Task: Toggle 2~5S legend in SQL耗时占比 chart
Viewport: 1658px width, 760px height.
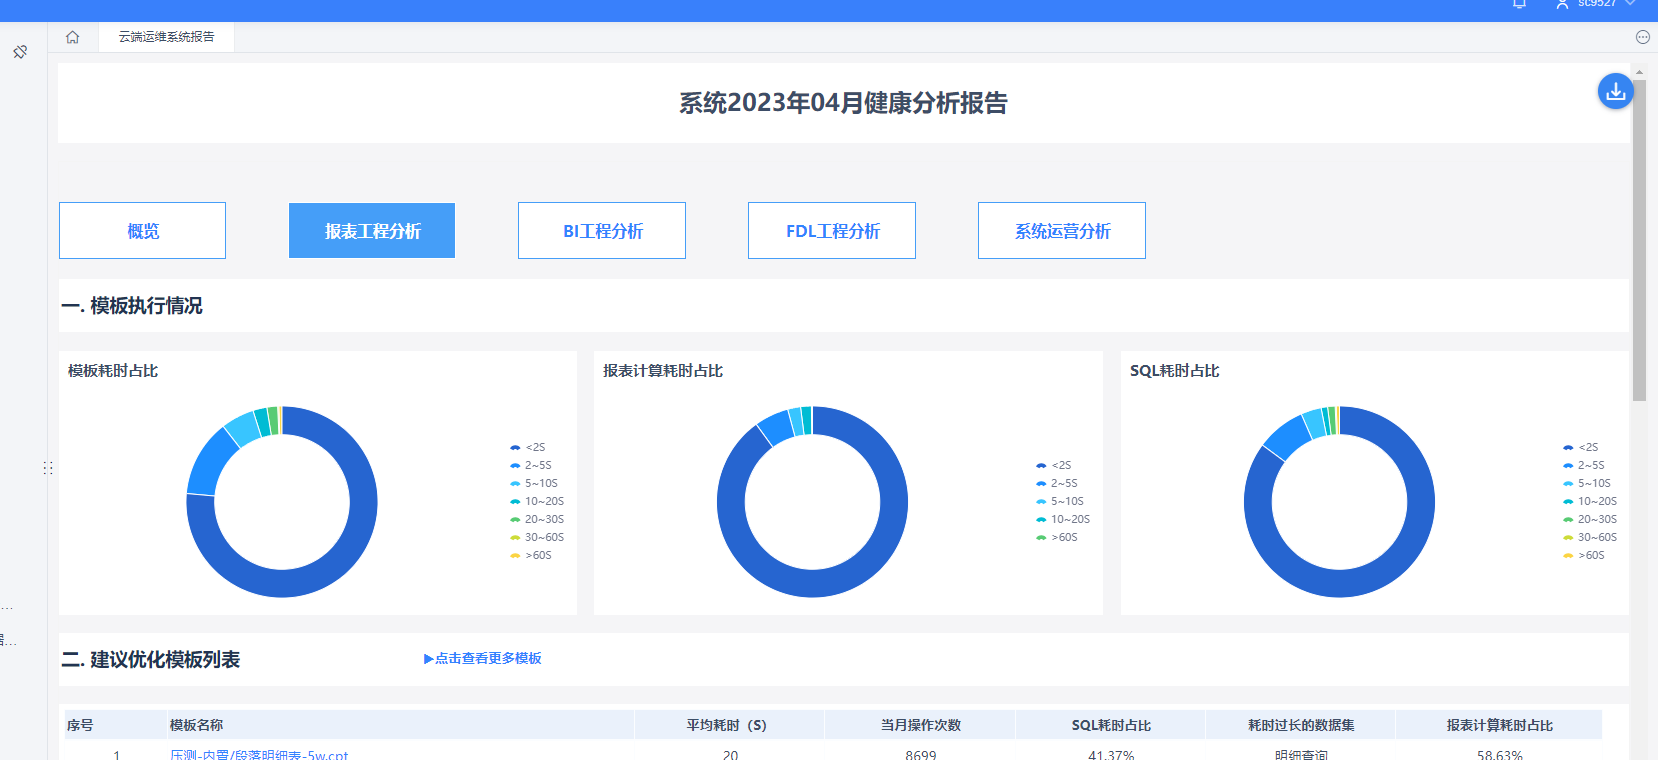Action: pos(1584,465)
